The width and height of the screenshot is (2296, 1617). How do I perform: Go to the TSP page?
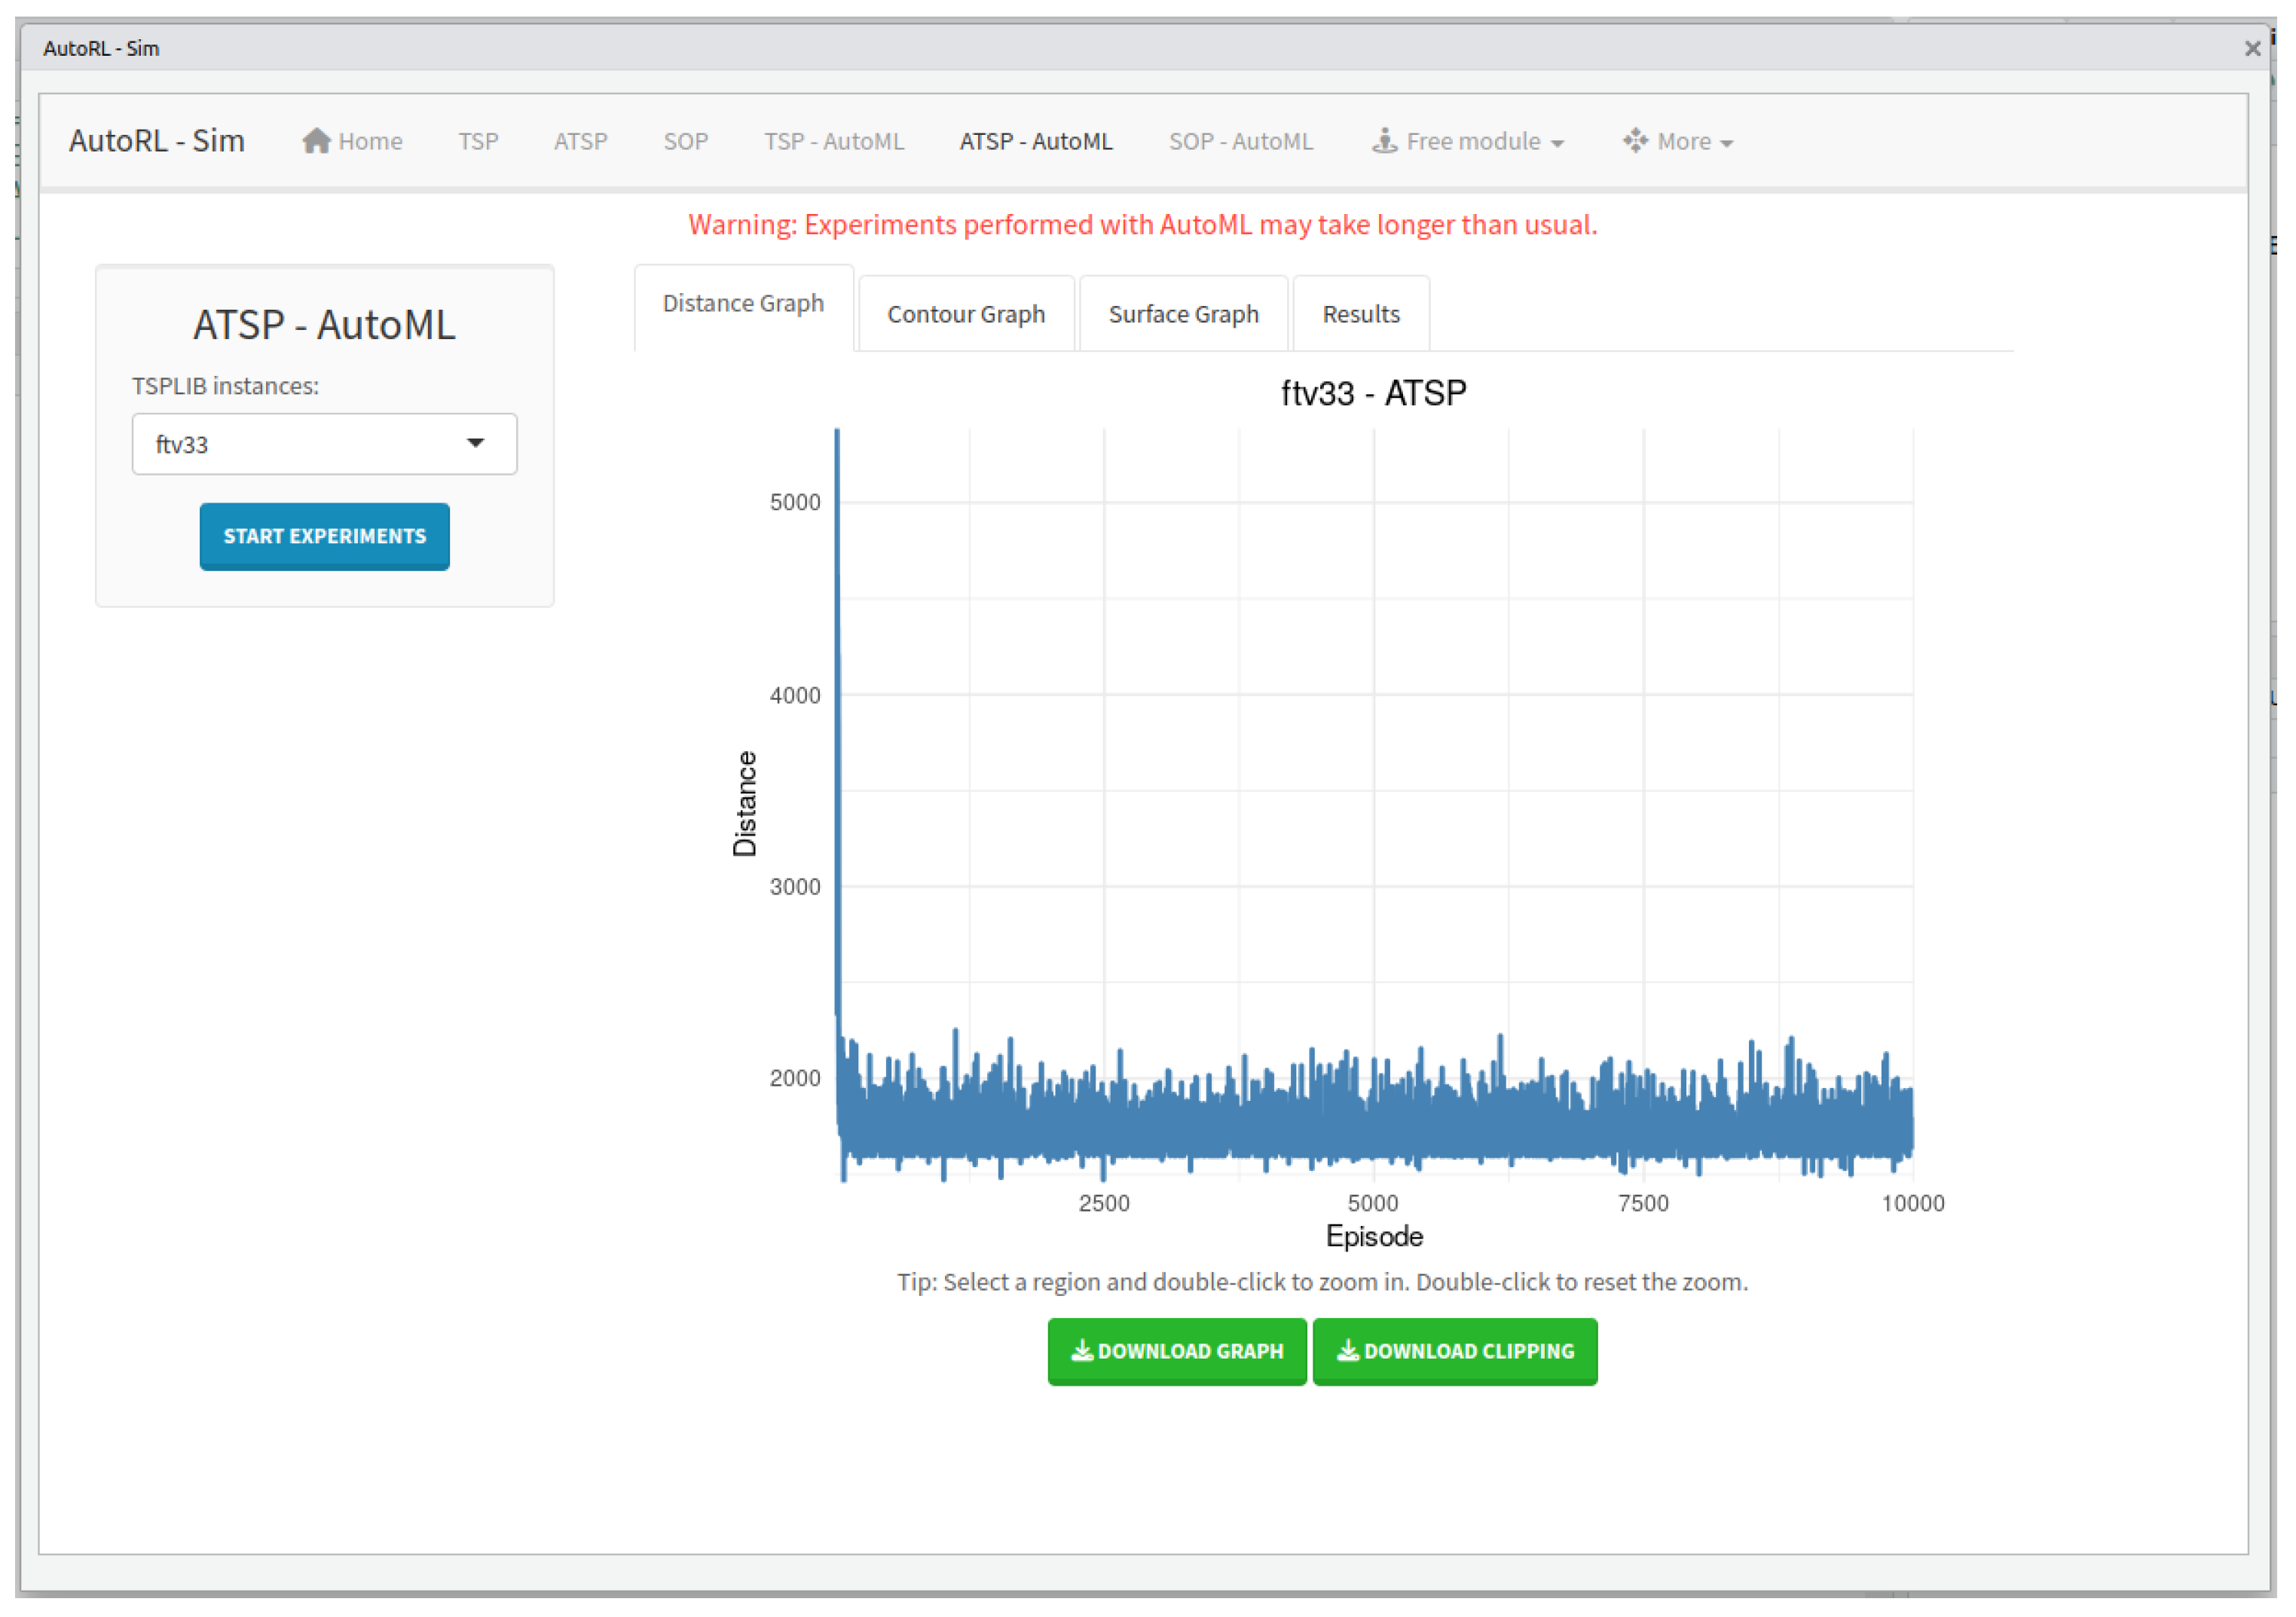click(478, 141)
